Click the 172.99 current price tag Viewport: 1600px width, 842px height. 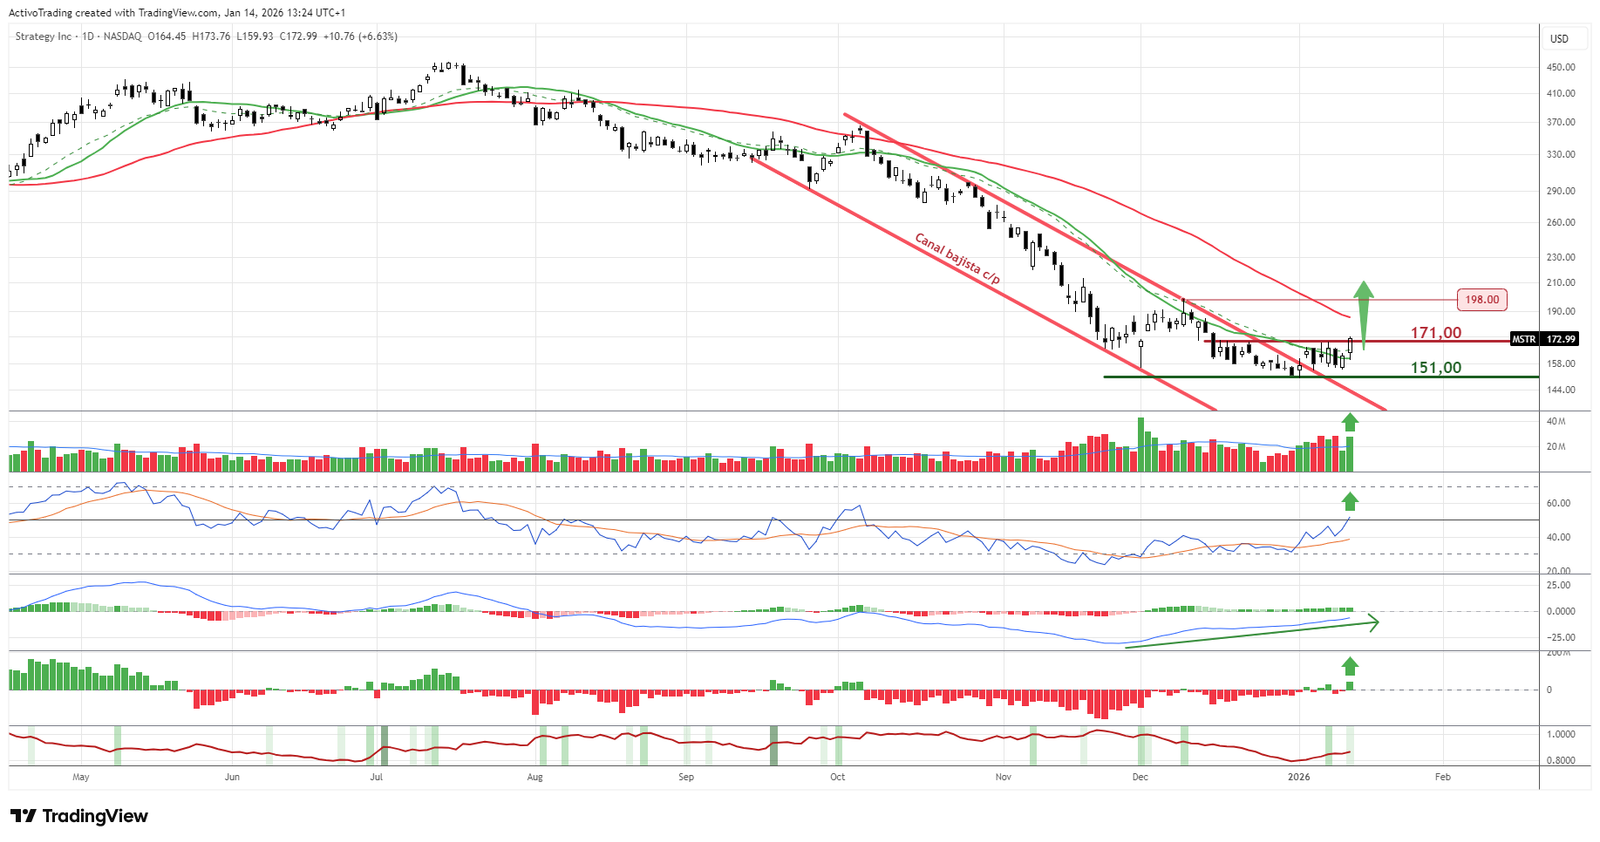(x=1560, y=339)
